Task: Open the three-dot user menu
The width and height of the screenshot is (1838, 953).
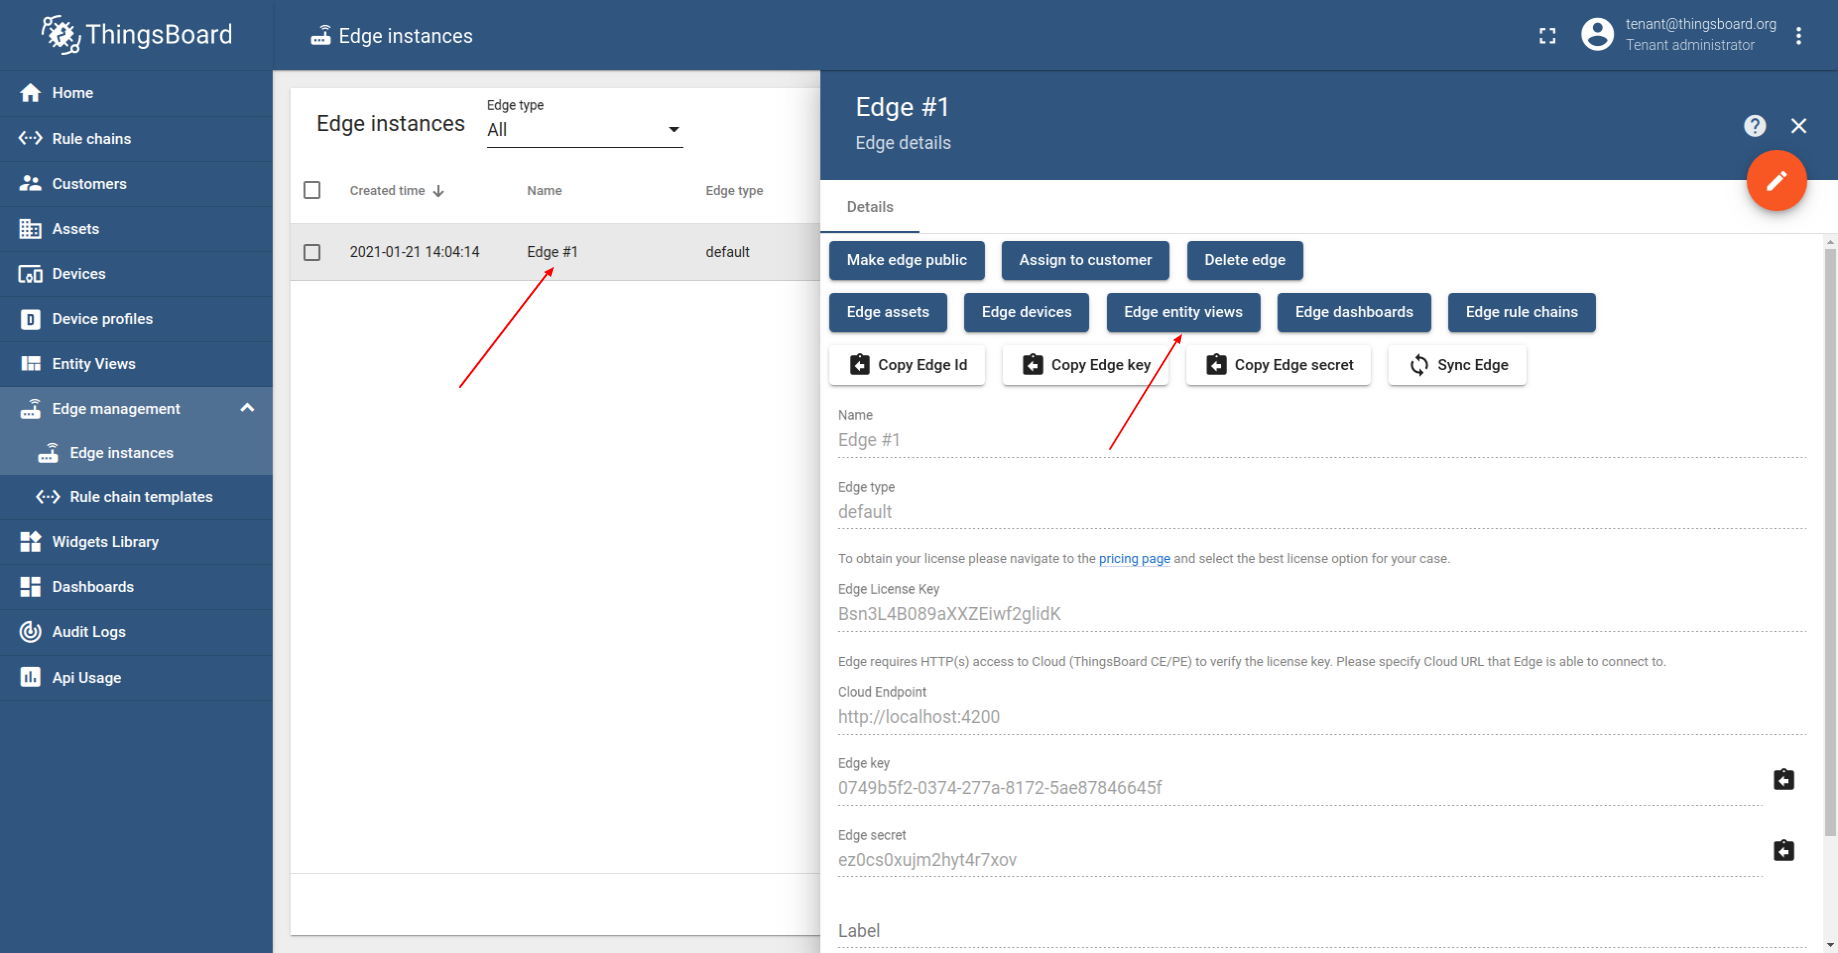Action: [x=1798, y=36]
